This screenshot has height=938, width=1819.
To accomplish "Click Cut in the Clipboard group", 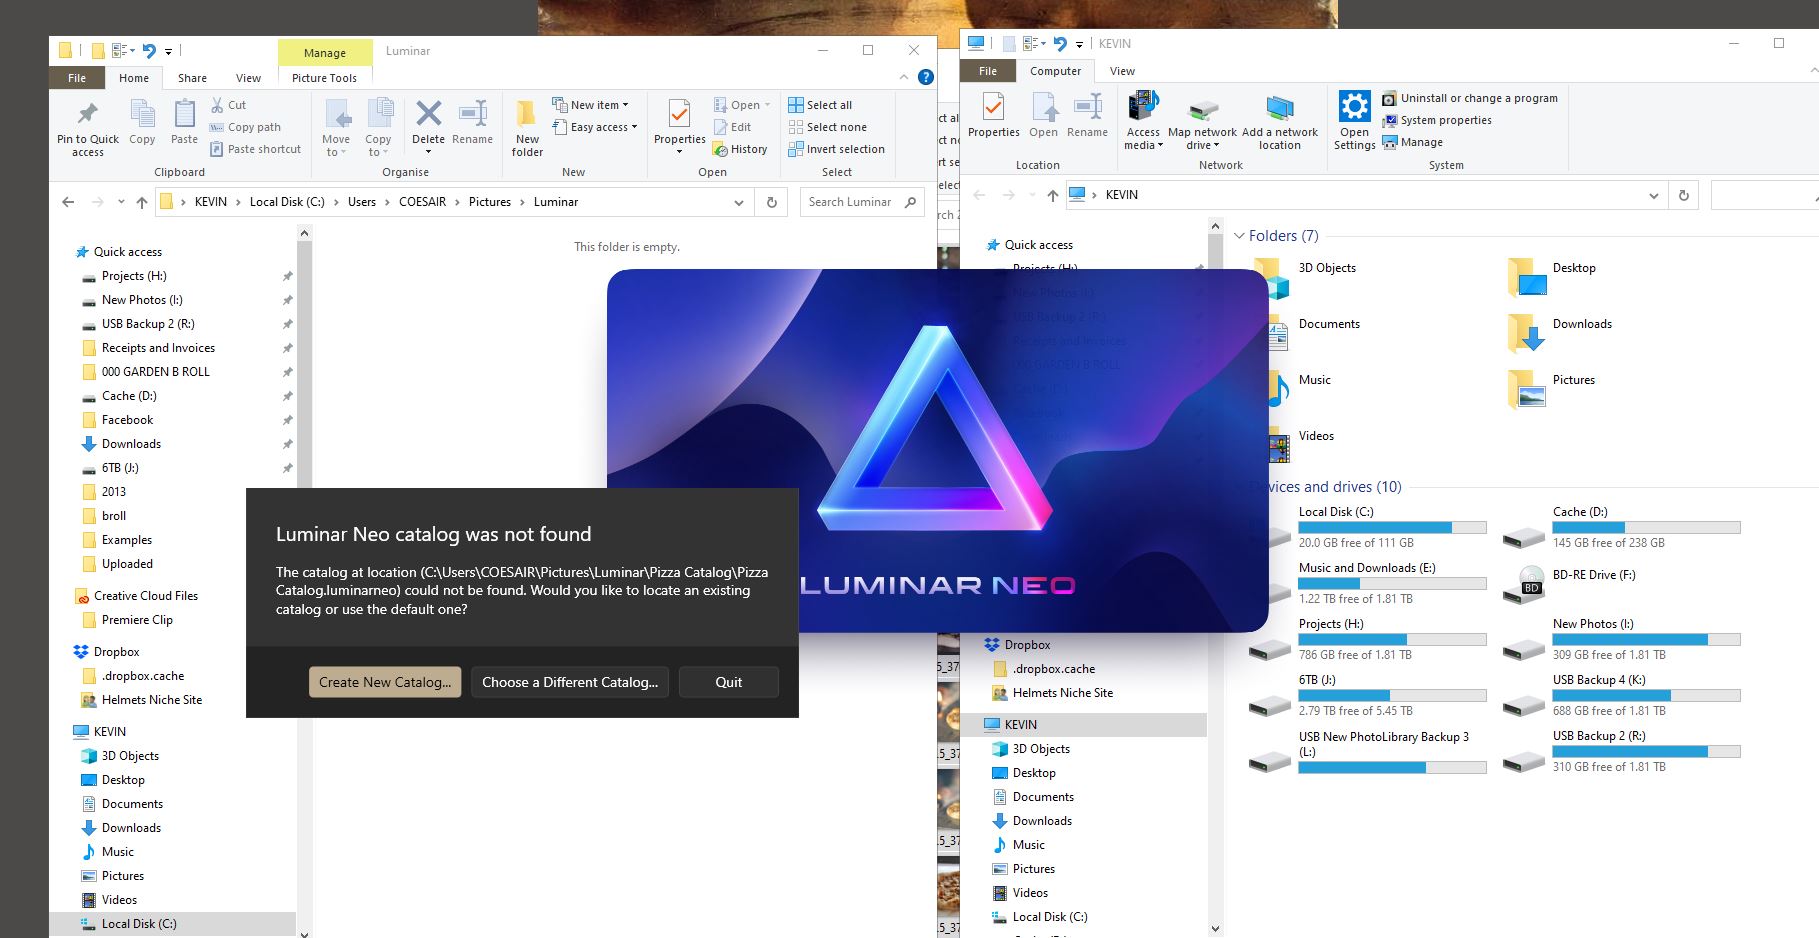I will [x=228, y=105].
